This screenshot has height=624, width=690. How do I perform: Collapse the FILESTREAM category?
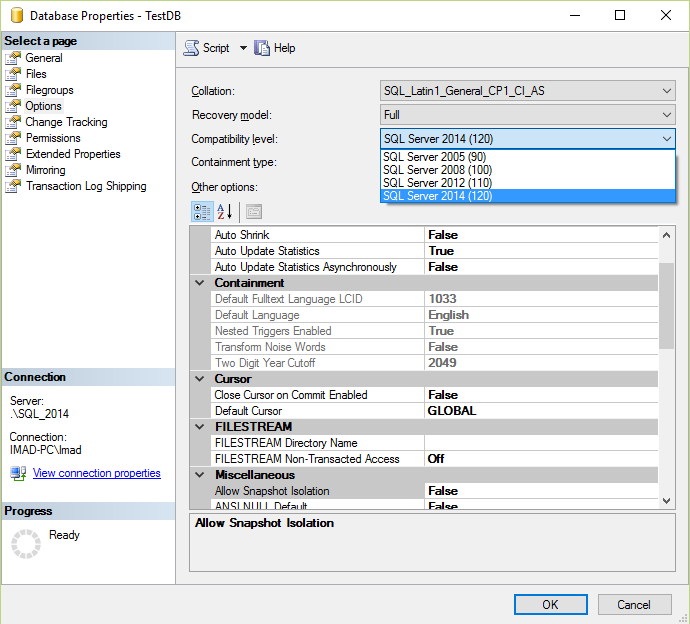pyautogui.click(x=200, y=426)
